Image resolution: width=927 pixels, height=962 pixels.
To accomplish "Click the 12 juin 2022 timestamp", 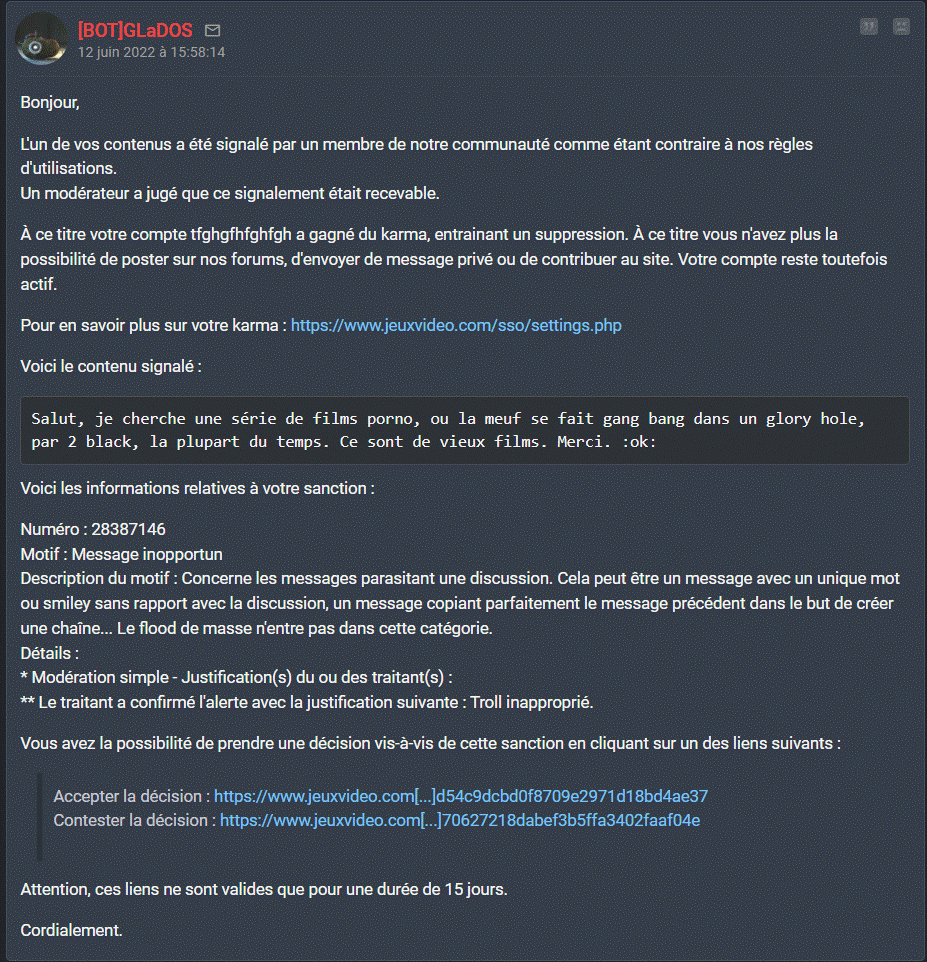I will pos(151,52).
